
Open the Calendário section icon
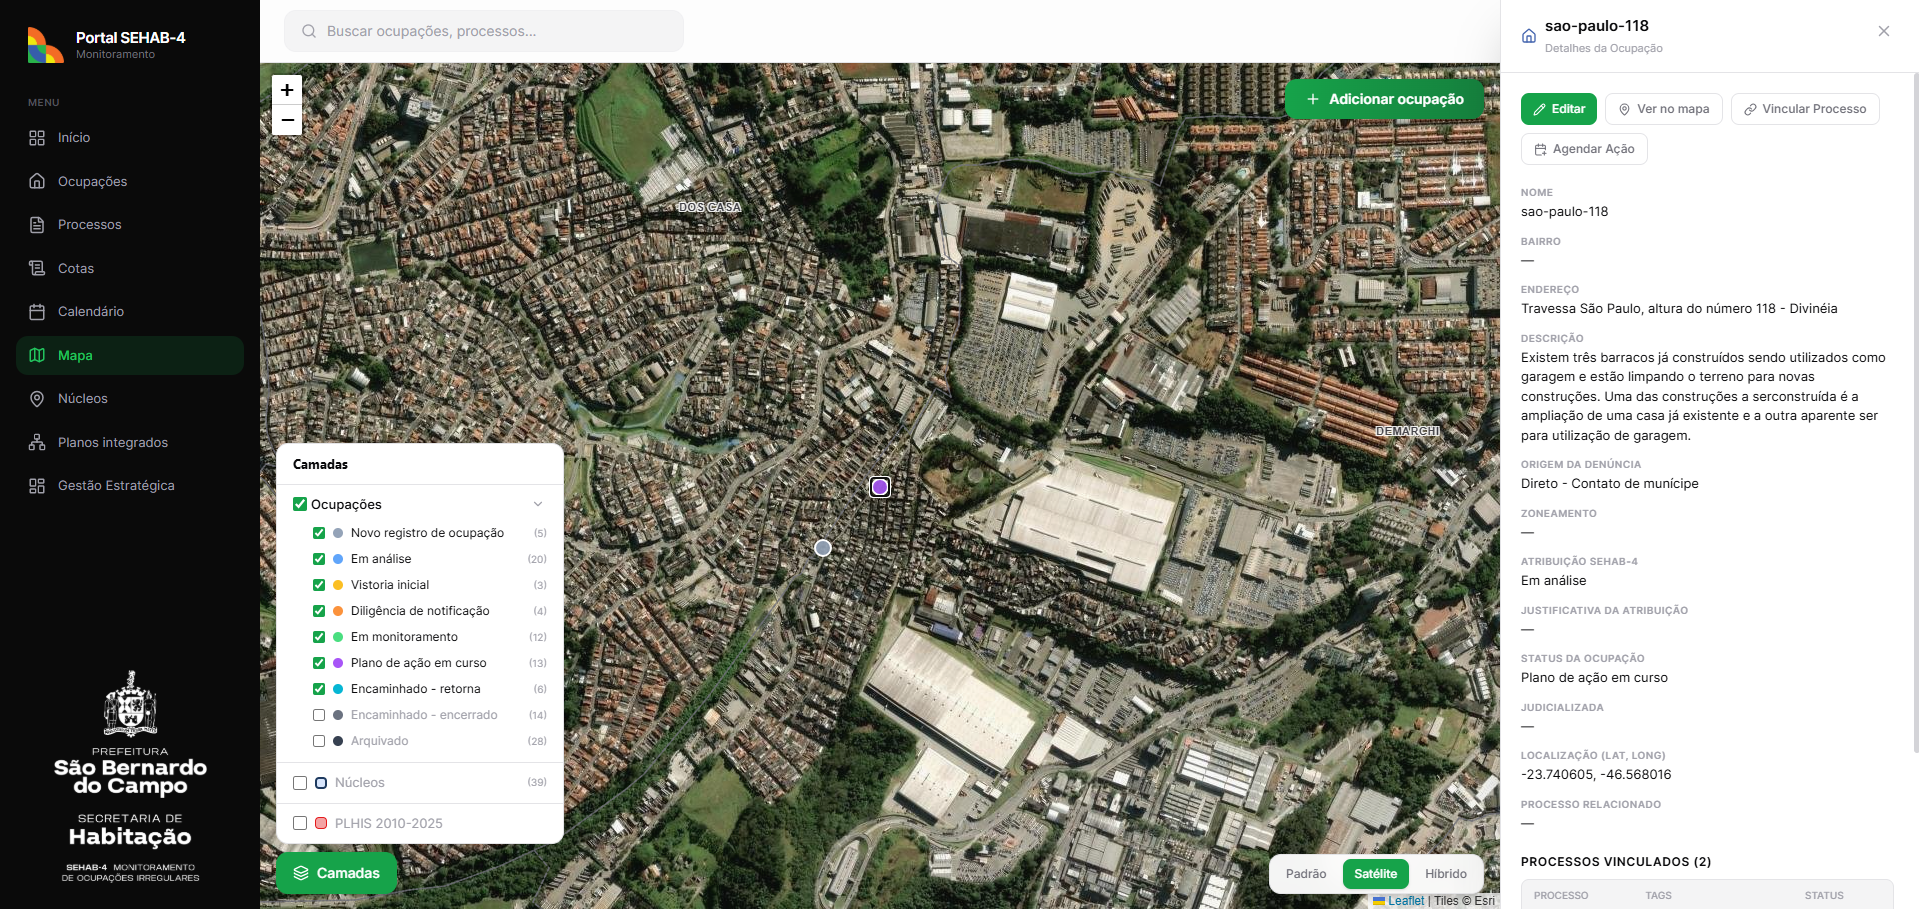(x=37, y=312)
